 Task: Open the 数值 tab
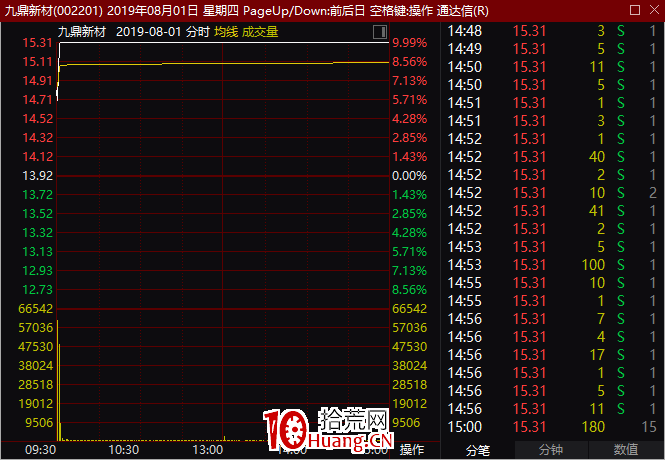coord(626,450)
